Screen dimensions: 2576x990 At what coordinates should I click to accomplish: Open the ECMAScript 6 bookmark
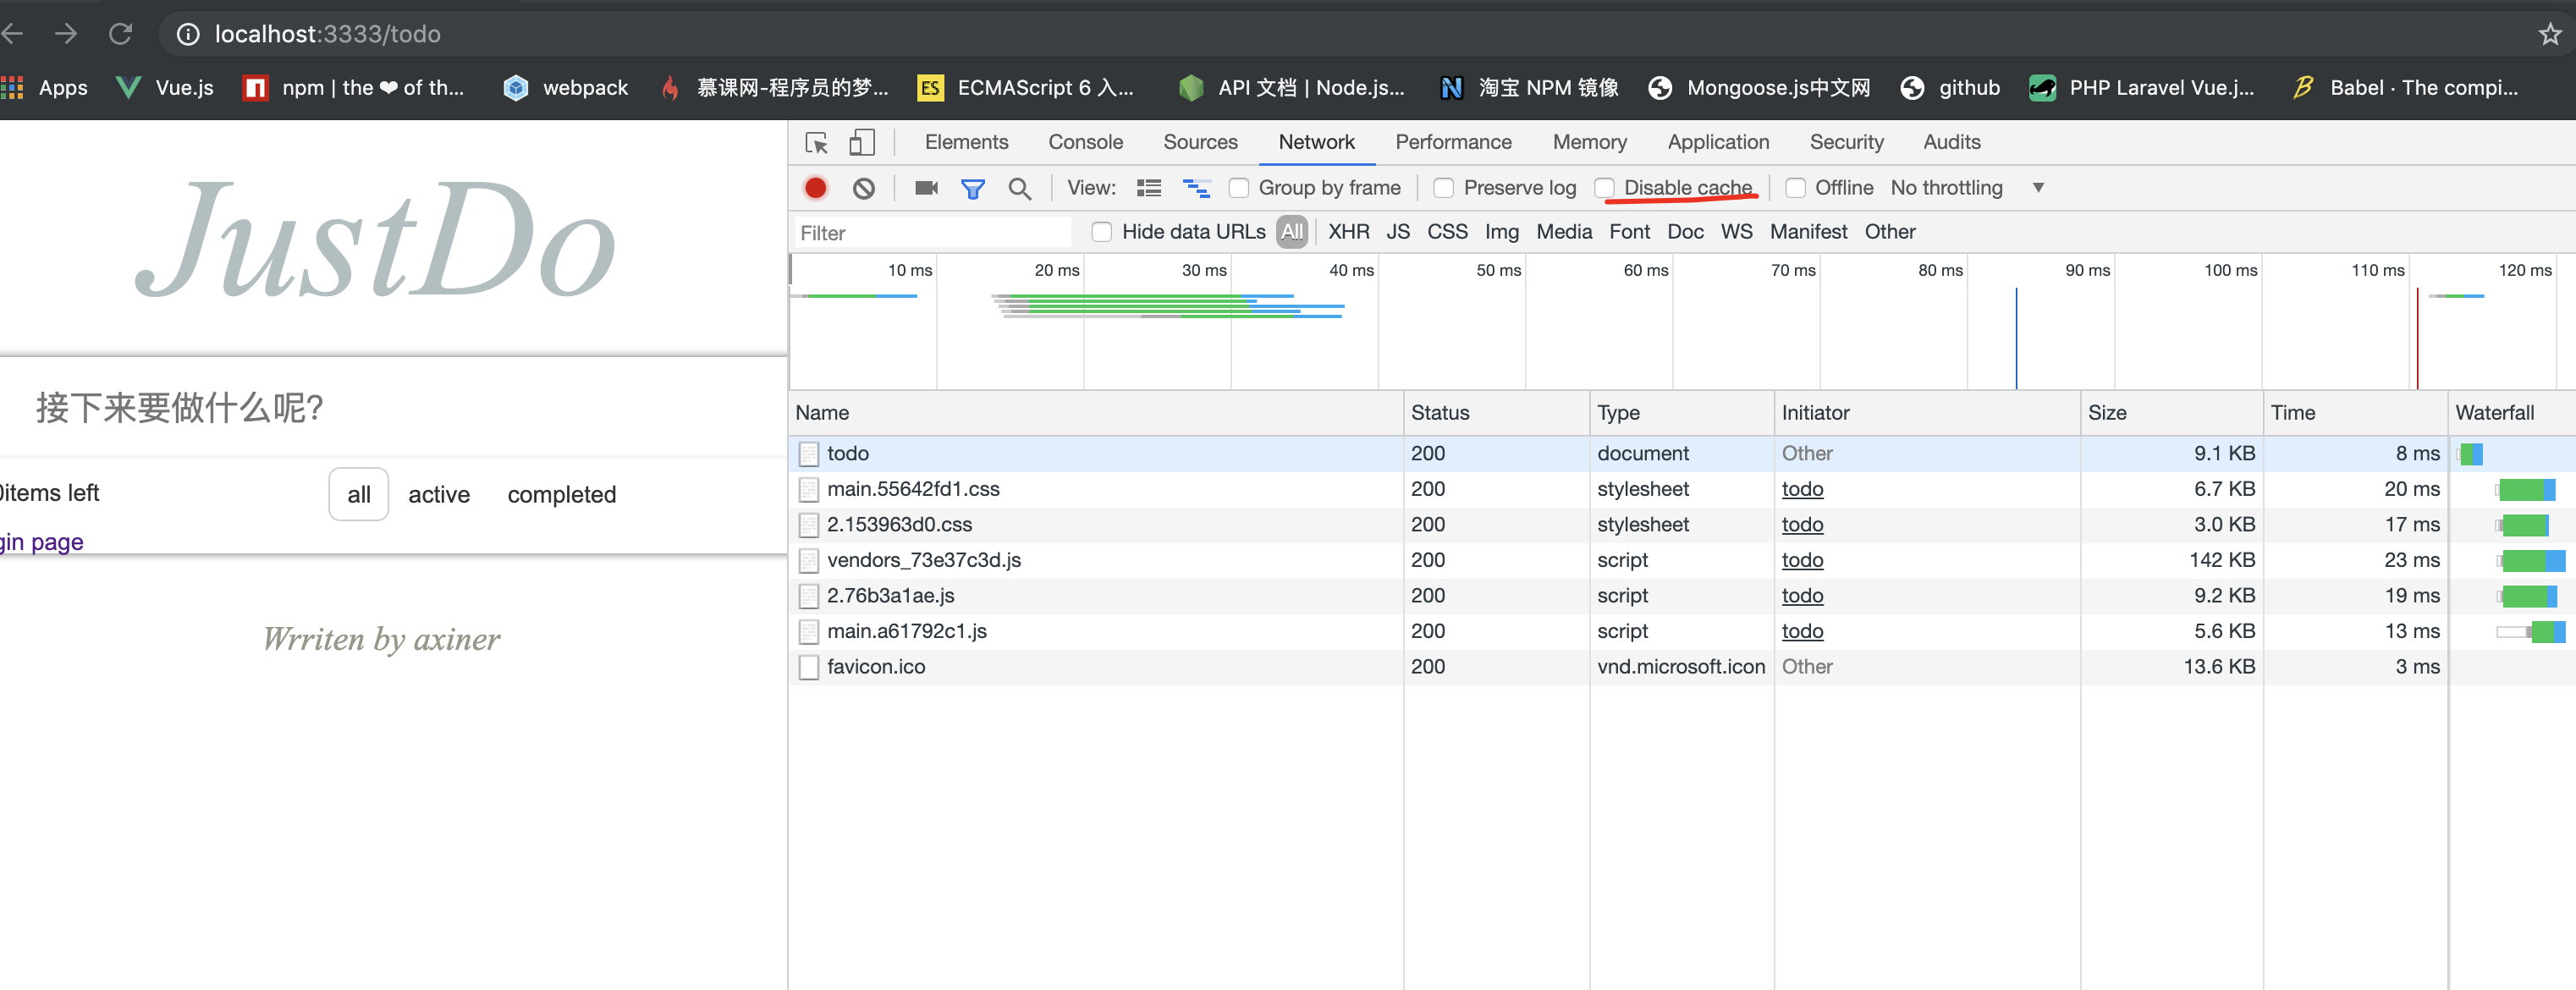(1026, 88)
